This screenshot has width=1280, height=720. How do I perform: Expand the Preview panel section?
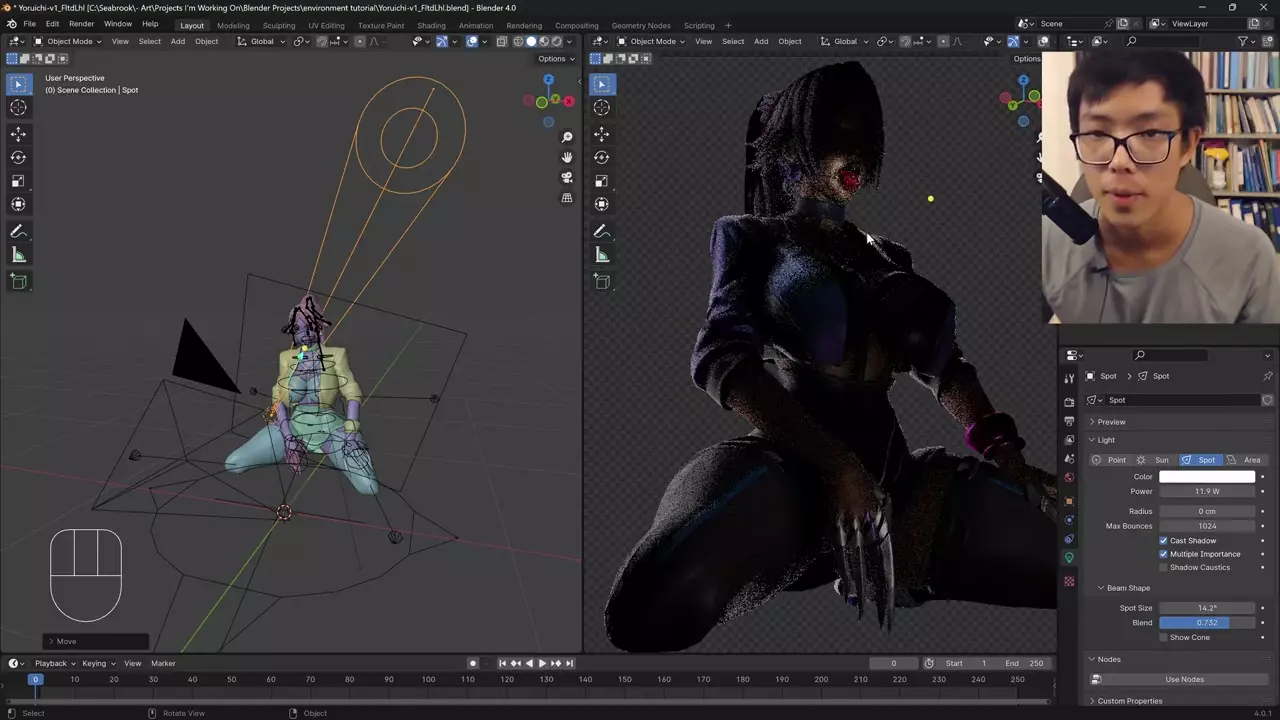(x=1111, y=422)
